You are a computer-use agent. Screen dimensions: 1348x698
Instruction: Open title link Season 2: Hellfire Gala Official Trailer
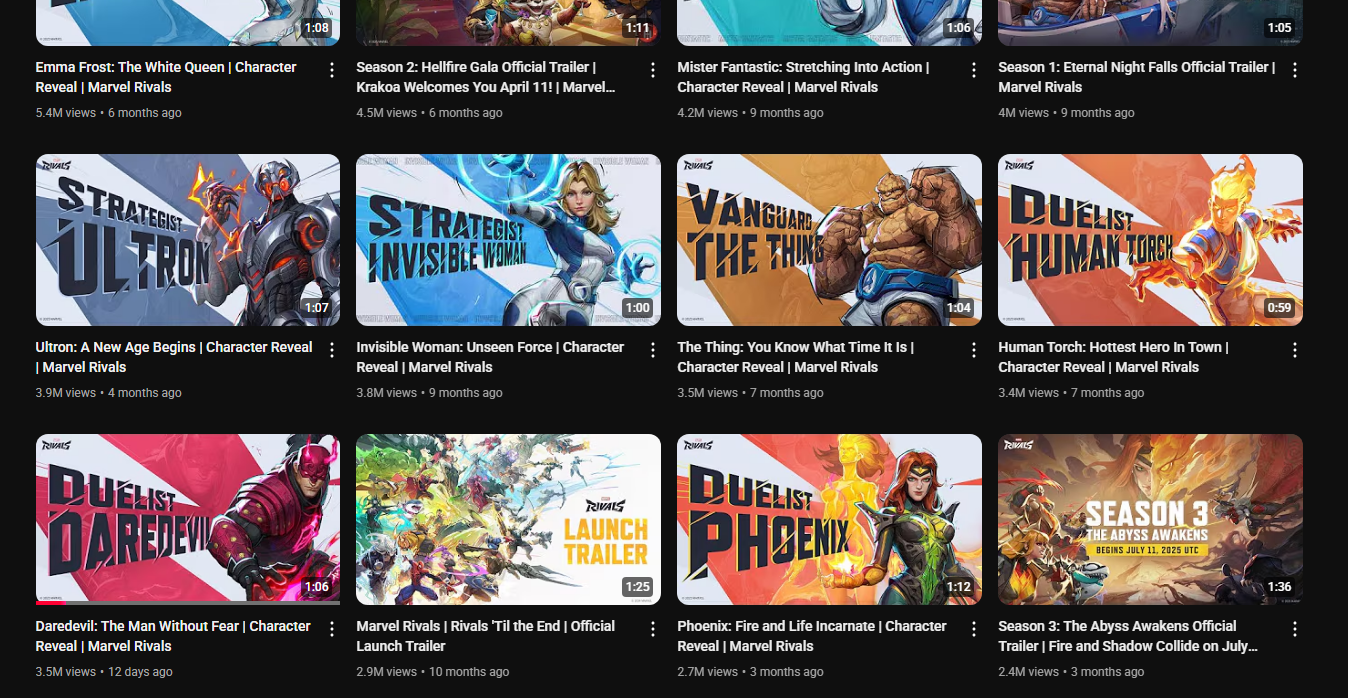coord(486,77)
